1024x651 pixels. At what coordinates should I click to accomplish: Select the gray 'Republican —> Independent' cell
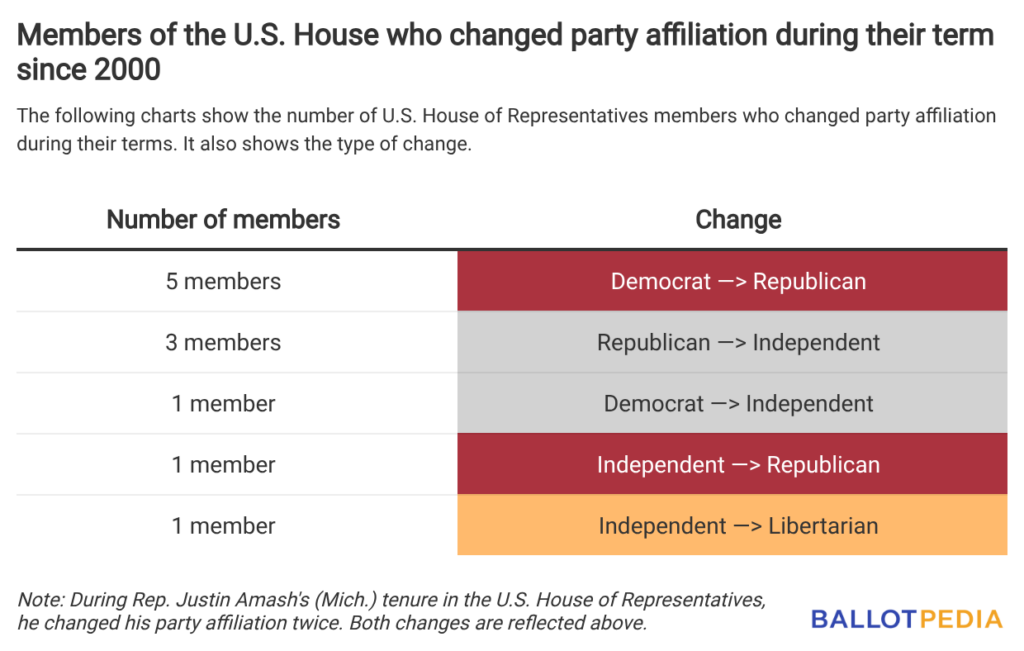coord(738,342)
